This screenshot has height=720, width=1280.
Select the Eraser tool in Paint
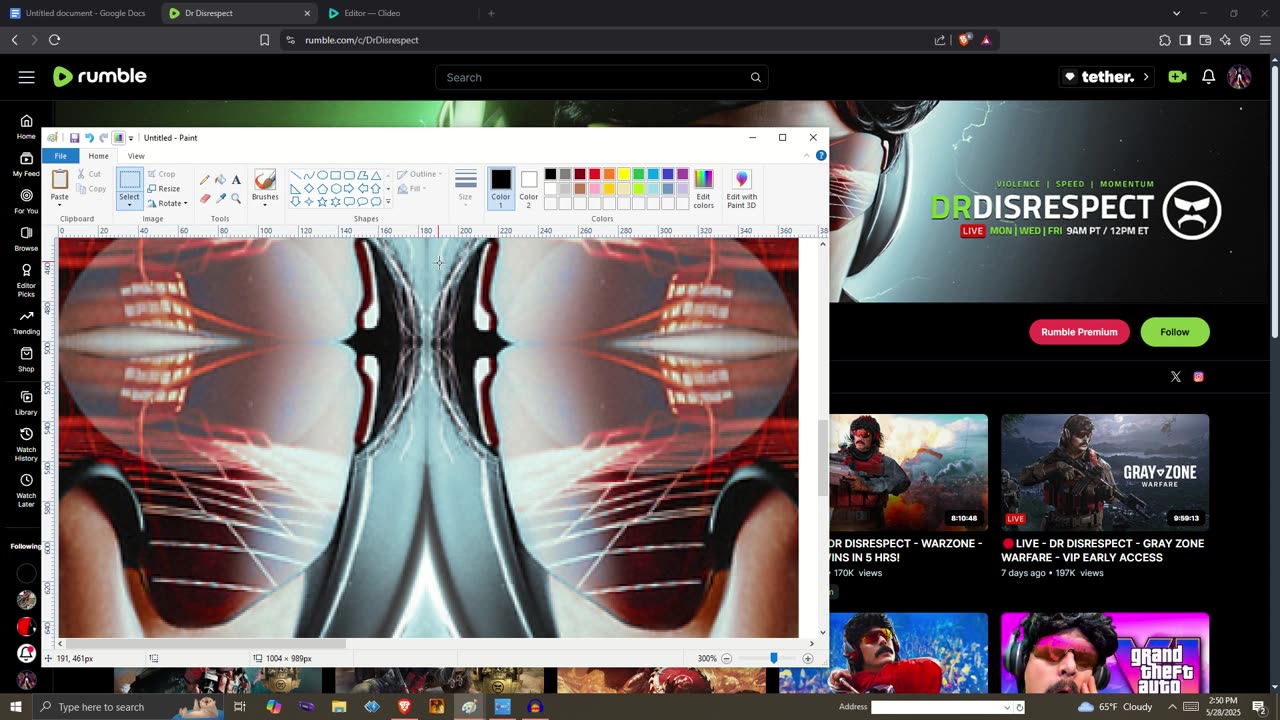tap(205, 198)
